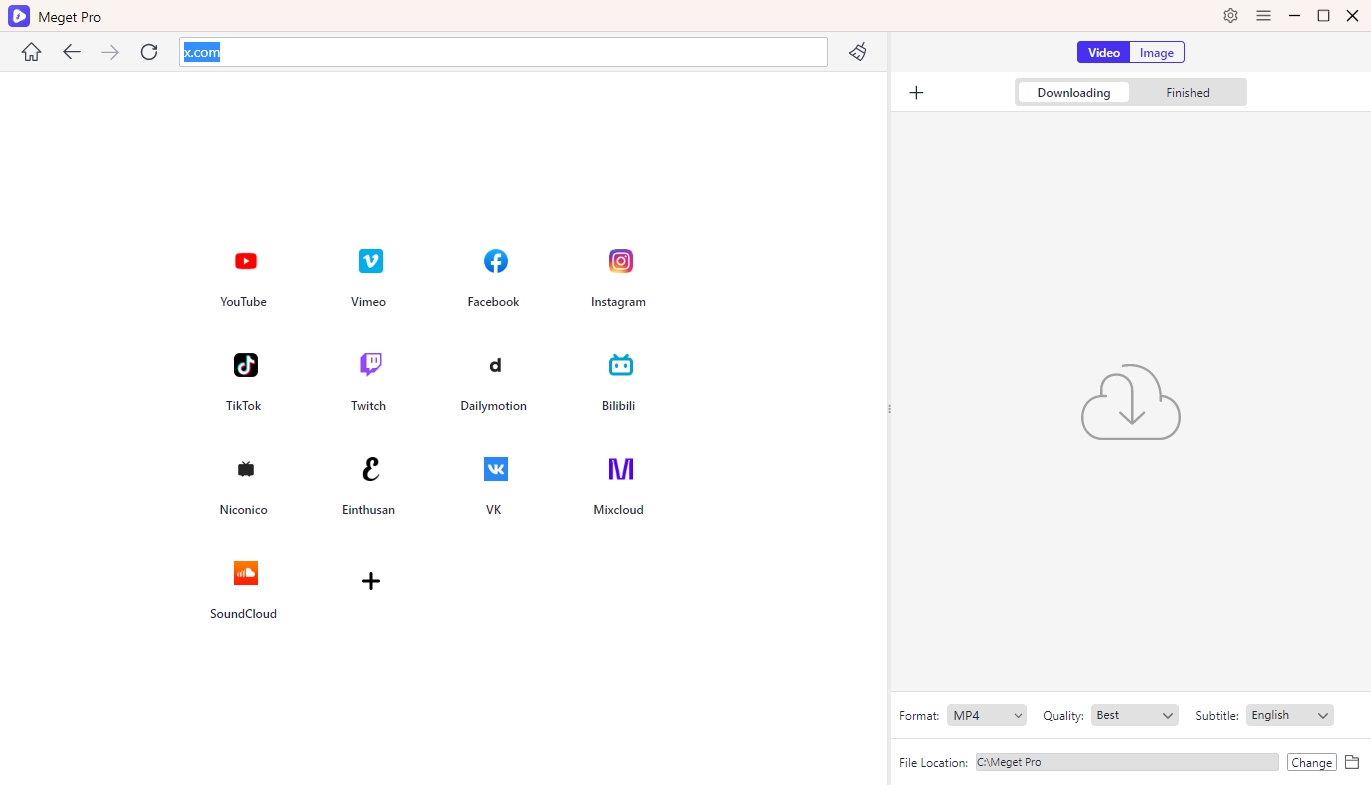1371x785 pixels.
Task: Show the Finished tab
Action: (1188, 93)
